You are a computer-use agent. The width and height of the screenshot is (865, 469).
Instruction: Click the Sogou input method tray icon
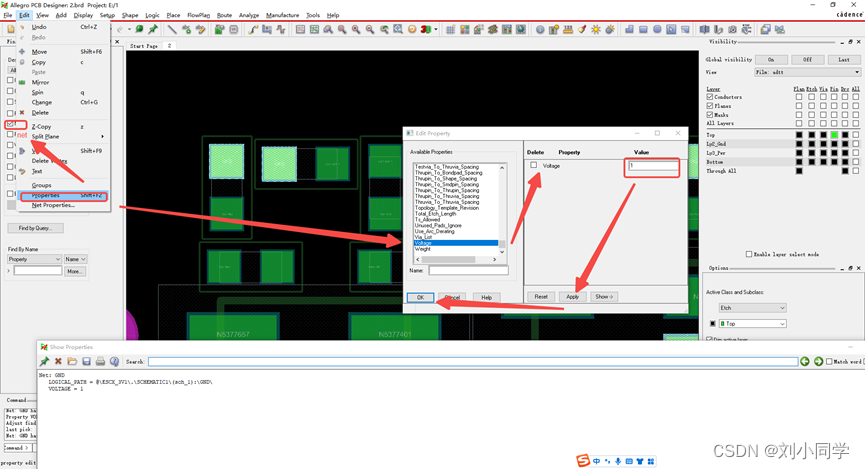coord(583,460)
